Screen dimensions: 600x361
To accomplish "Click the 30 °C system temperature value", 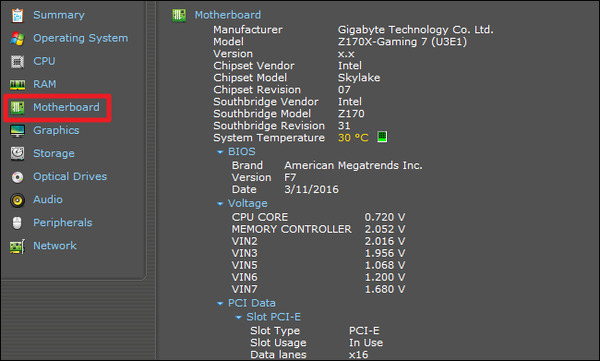I will (x=353, y=138).
